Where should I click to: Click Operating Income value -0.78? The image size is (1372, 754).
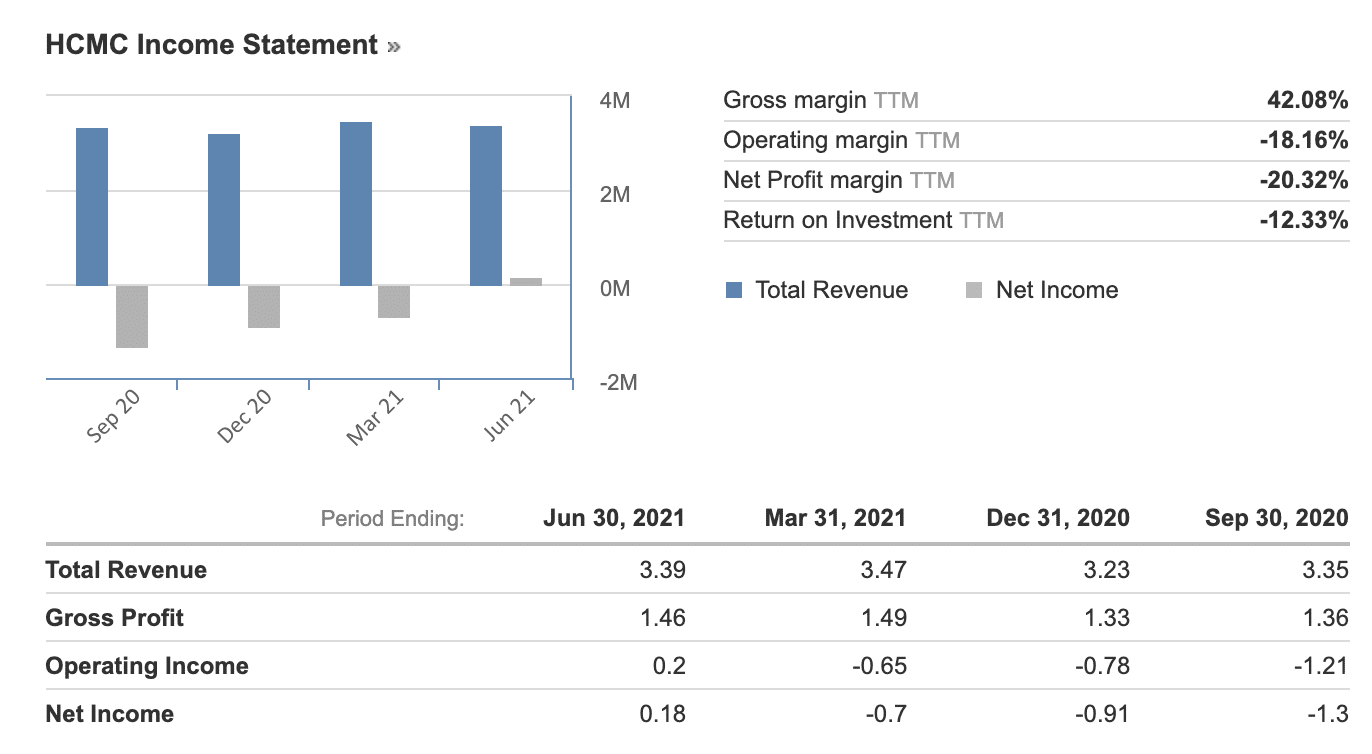tap(1102, 666)
